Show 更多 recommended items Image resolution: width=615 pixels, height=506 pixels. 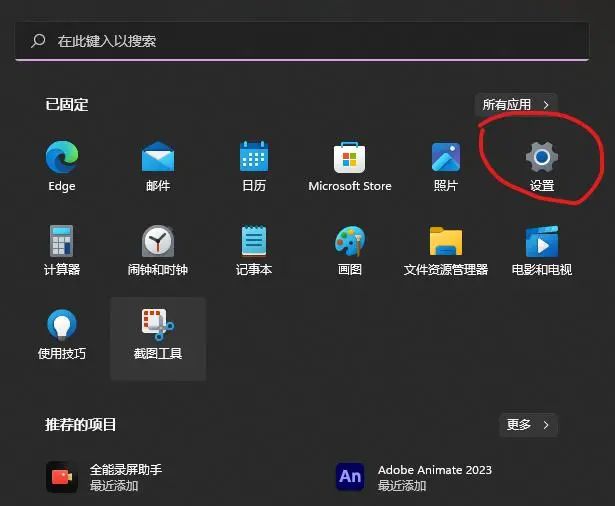(528, 425)
